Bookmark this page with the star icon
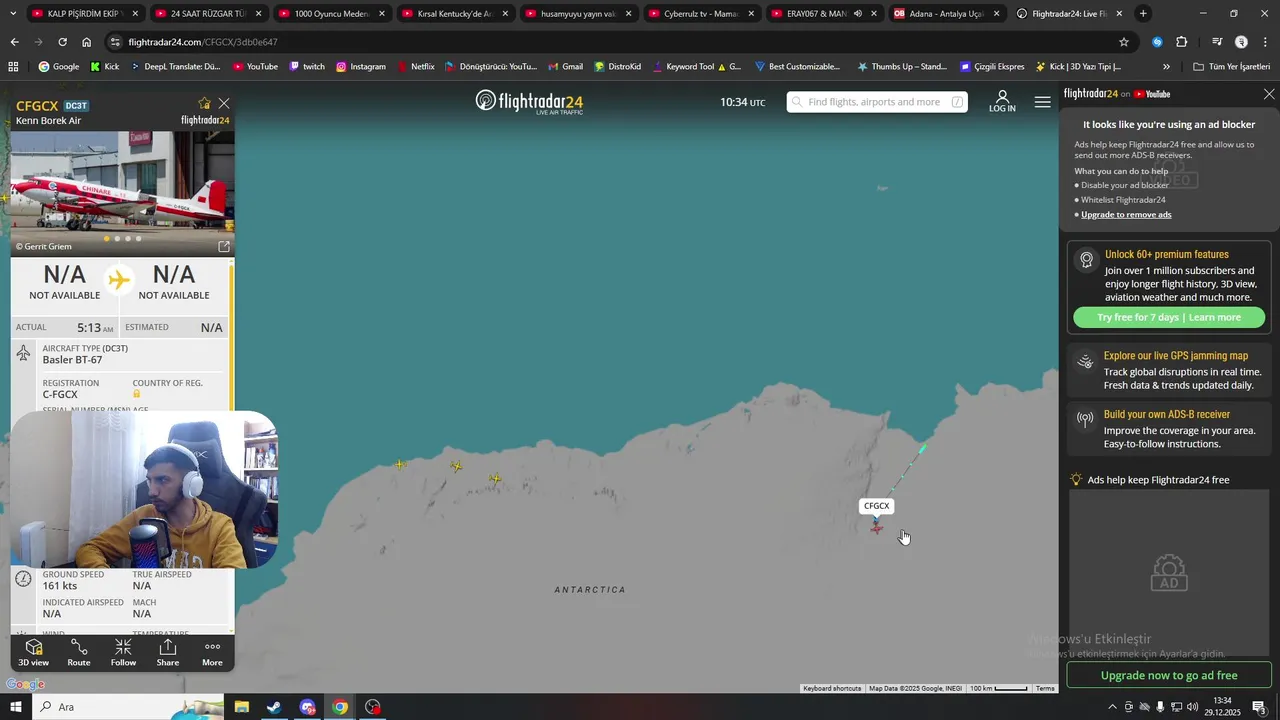This screenshot has width=1280, height=720. coord(1124,42)
